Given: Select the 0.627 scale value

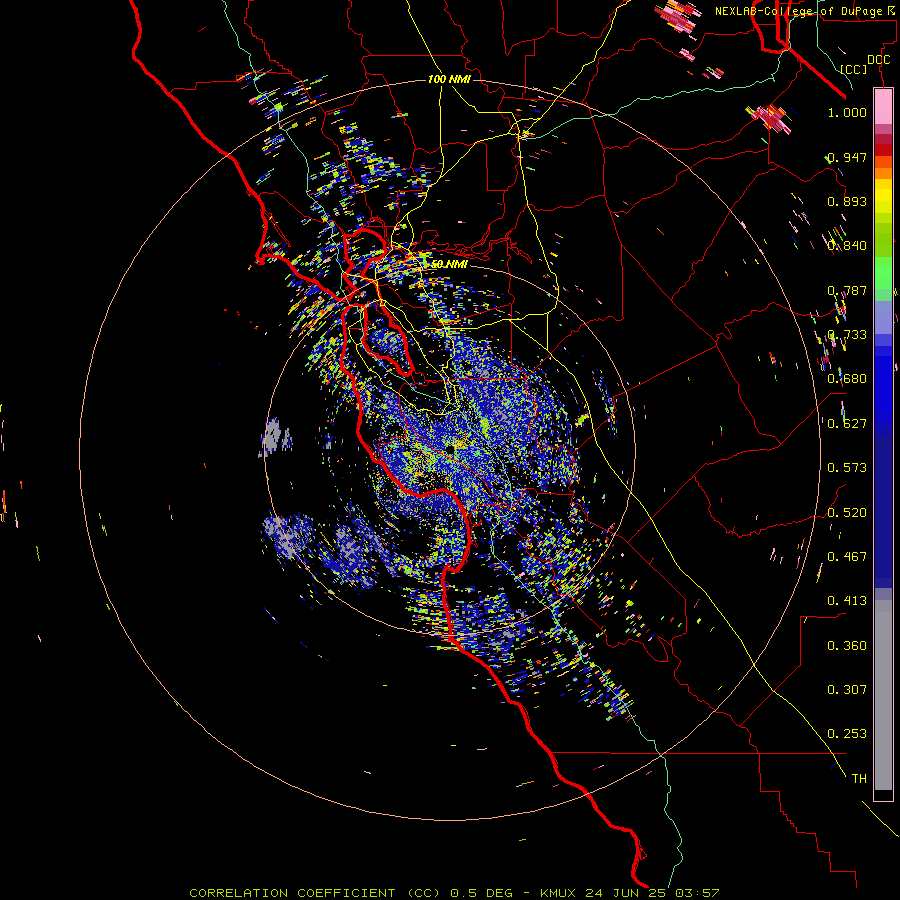Looking at the screenshot, I should (x=847, y=424).
